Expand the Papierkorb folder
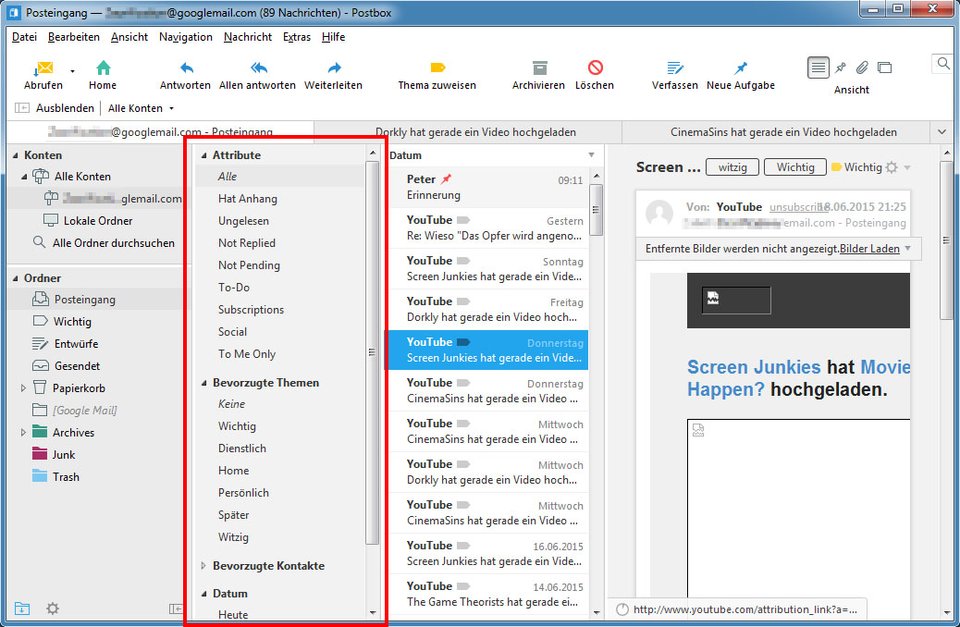 23,388
